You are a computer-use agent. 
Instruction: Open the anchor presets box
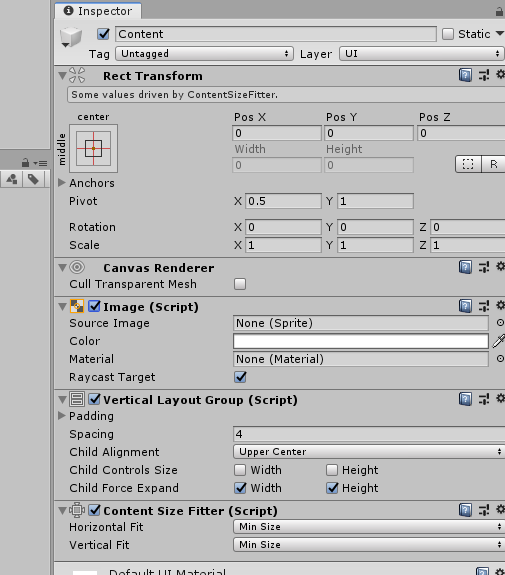(94, 149)
